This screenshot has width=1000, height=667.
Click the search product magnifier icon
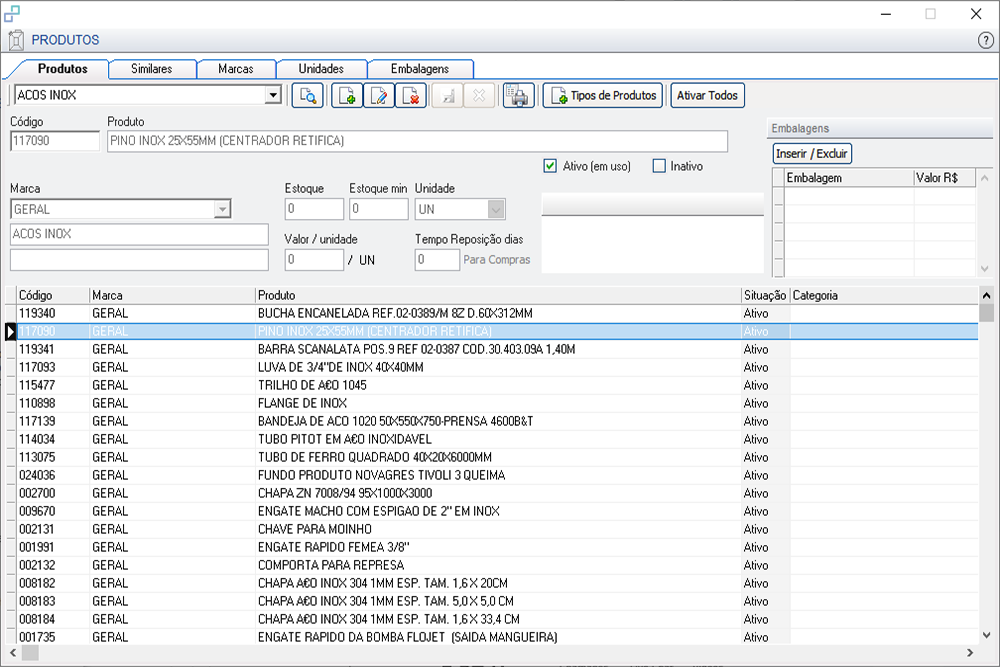(x=307, y=96)
